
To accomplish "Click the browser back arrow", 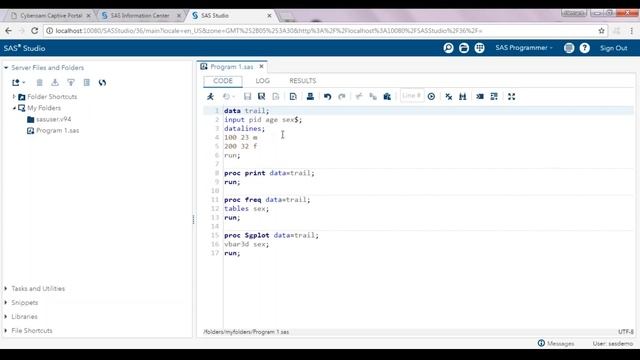I will click(9, 31).
